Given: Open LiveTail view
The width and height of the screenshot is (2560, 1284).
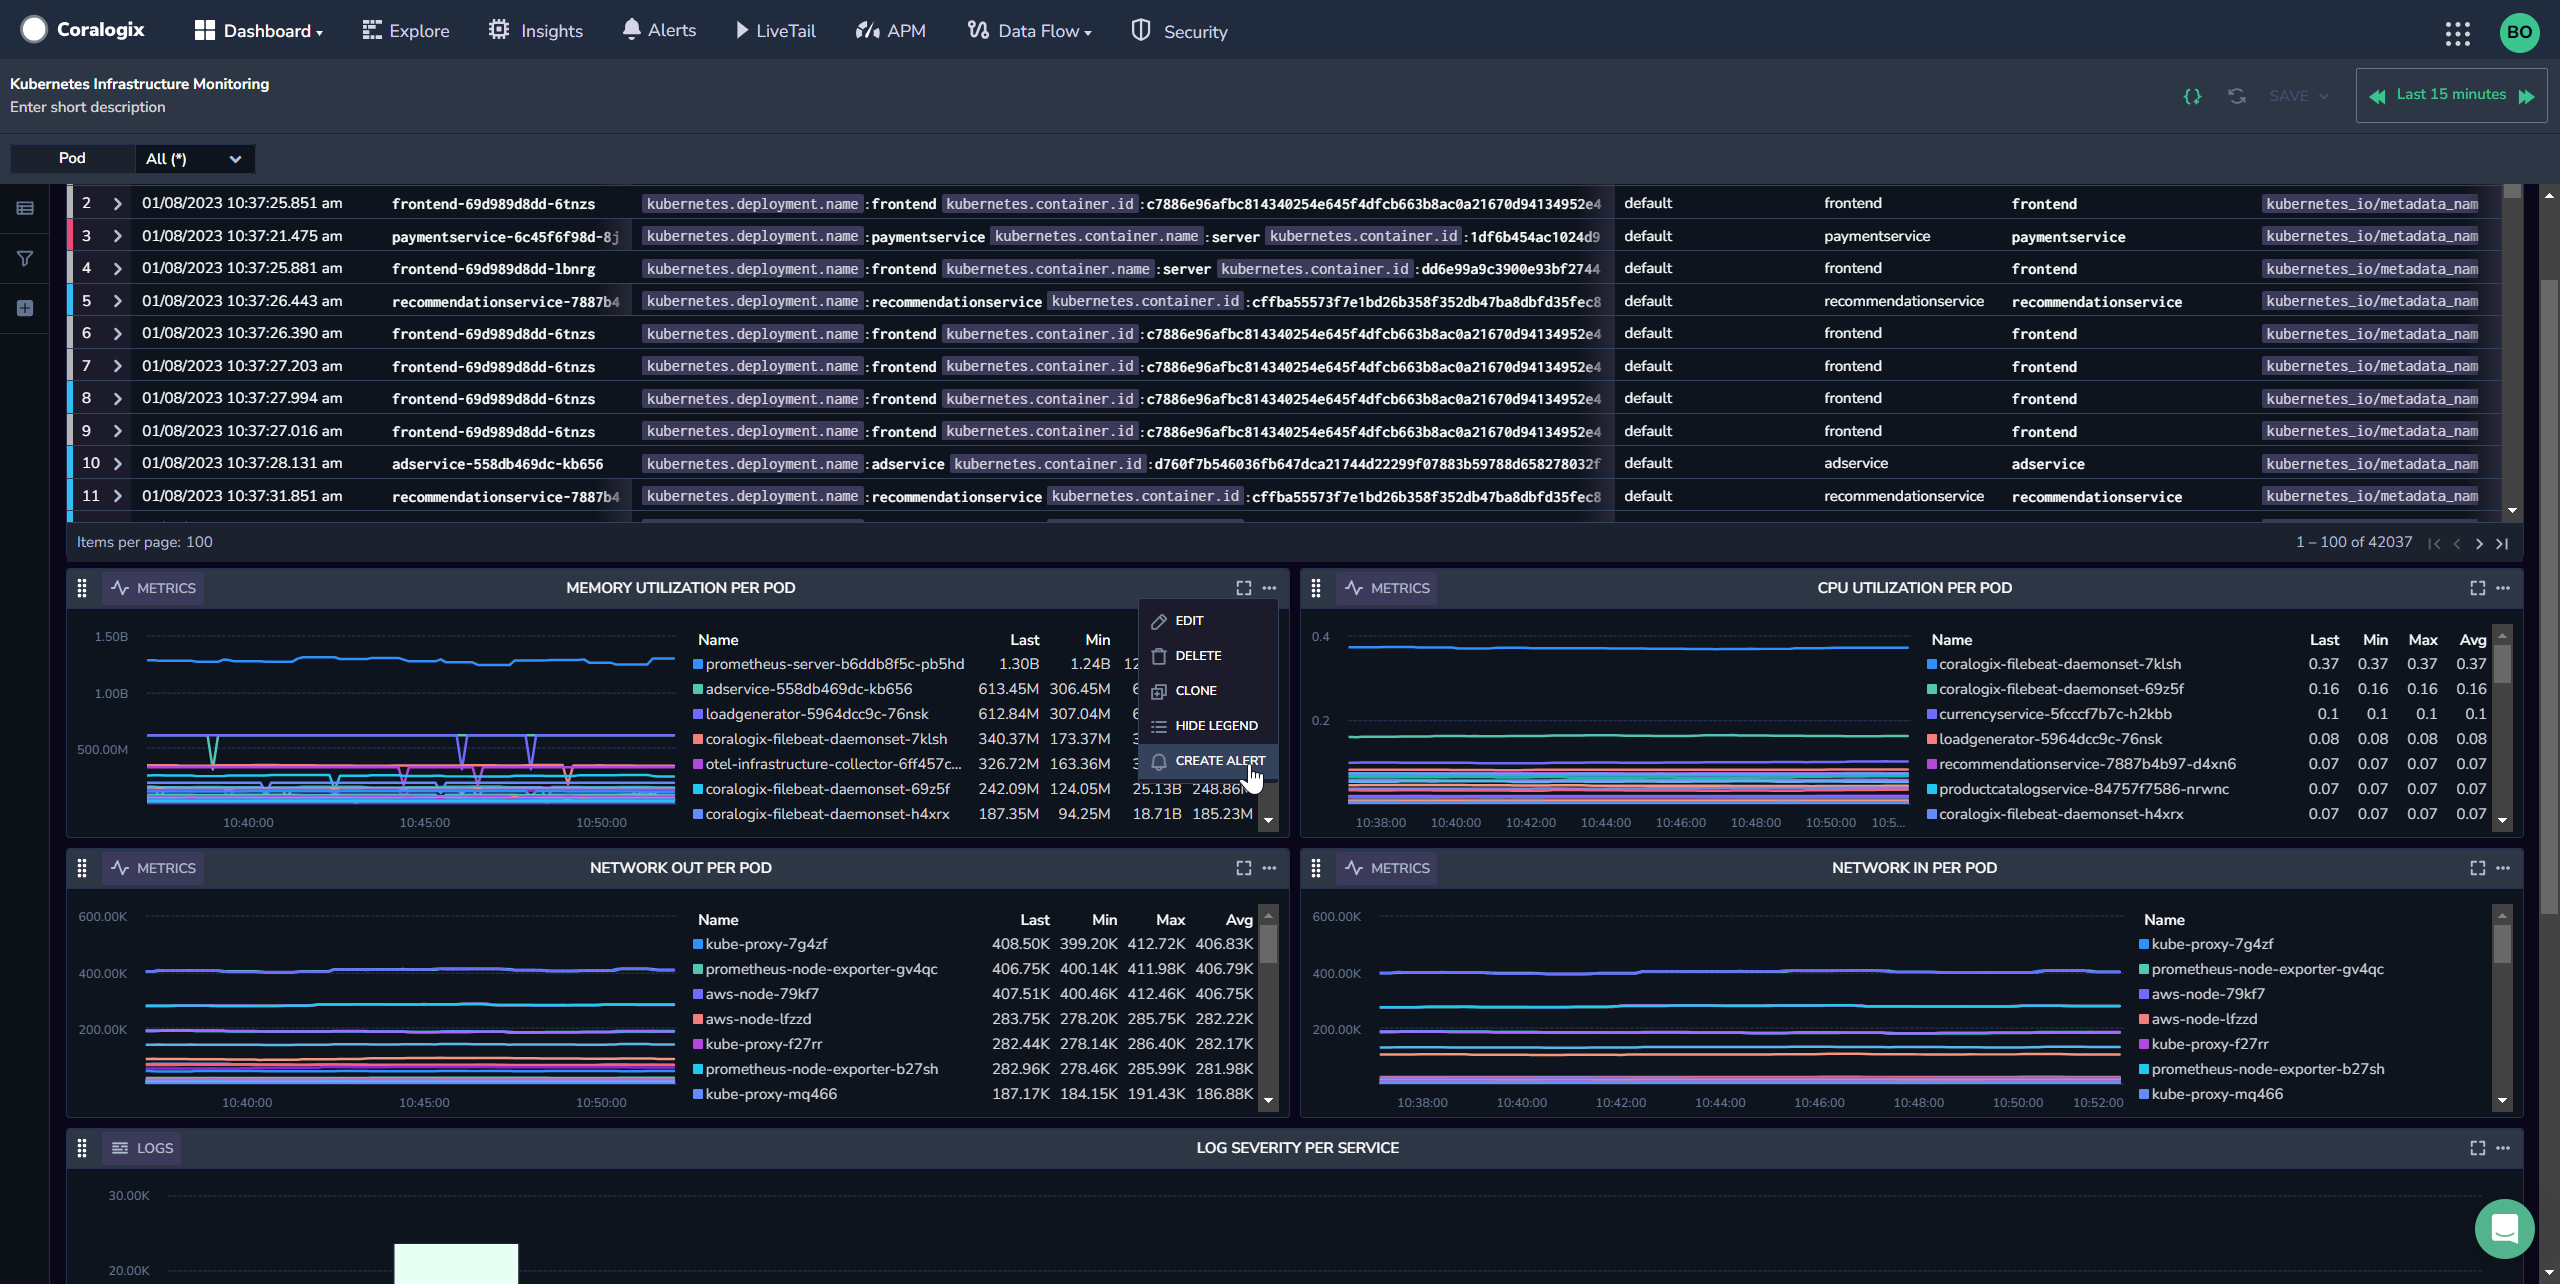Looking at the screenshot, I should [x=776, y=31].
